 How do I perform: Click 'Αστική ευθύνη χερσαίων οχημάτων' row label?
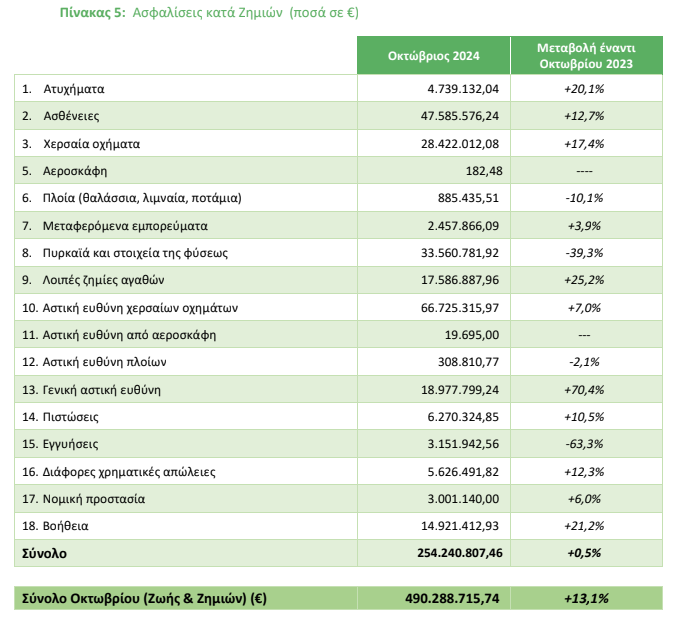tap(140, 308)
